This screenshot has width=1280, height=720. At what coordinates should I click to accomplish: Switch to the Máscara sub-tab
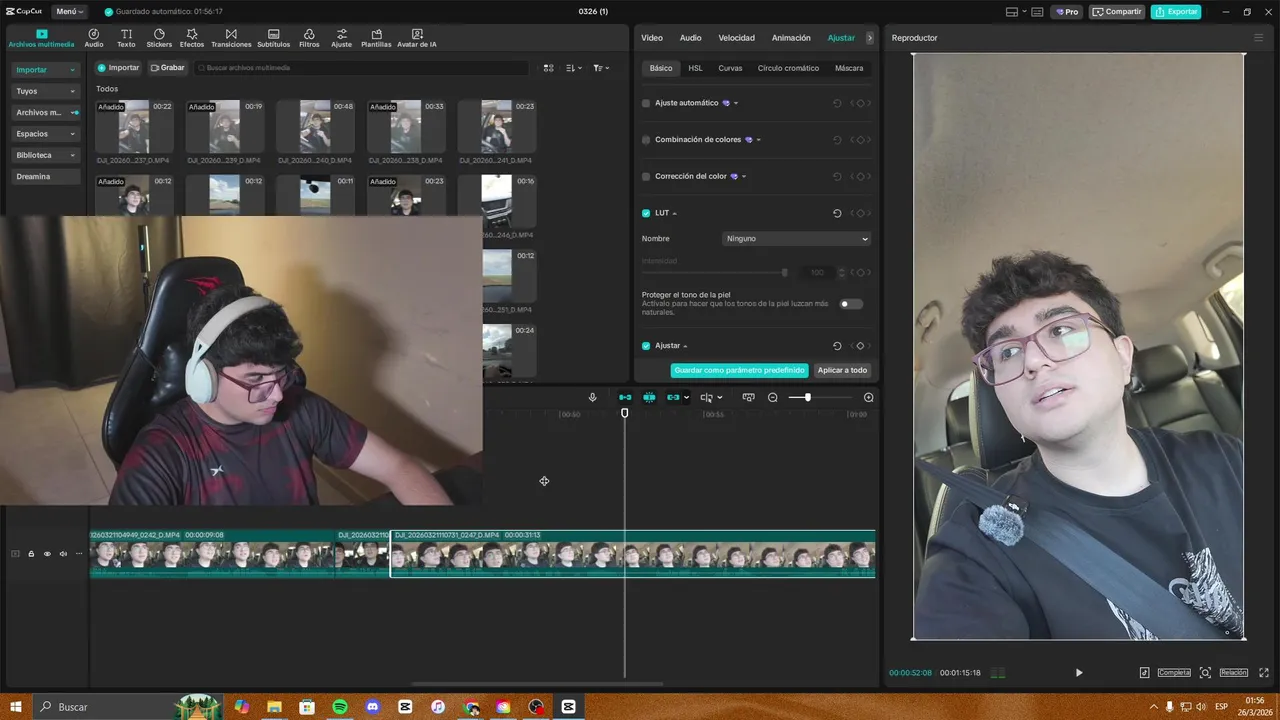(x=849, y=68)
